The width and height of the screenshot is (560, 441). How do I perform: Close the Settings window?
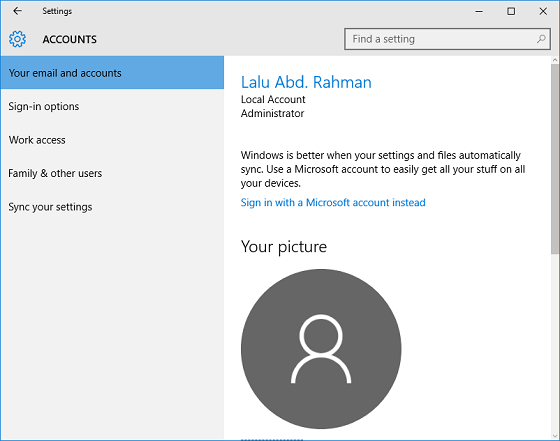click(x=543, y=11)
